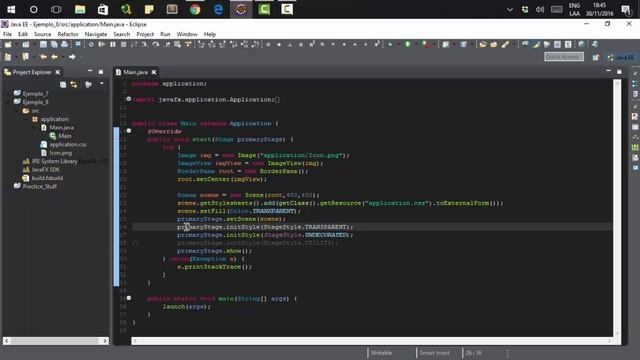
Task: Open the Source menu
Action: [x=42, y=34]
